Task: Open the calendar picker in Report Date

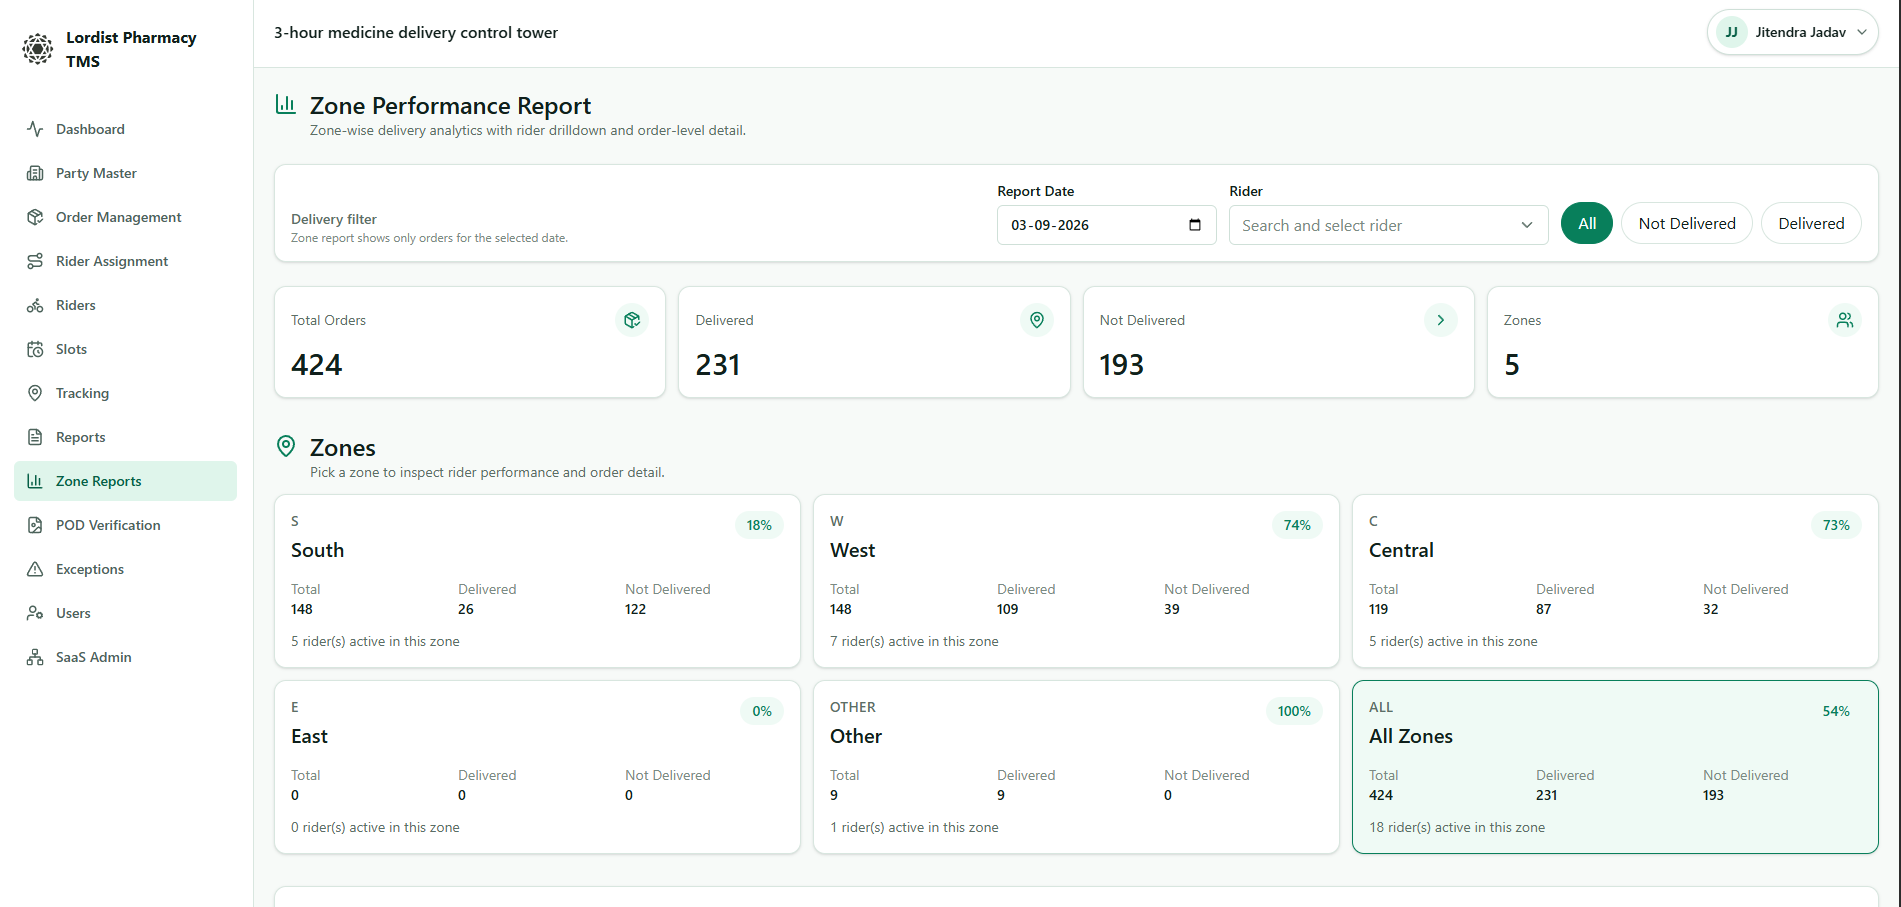Action: coord(1195,225)
